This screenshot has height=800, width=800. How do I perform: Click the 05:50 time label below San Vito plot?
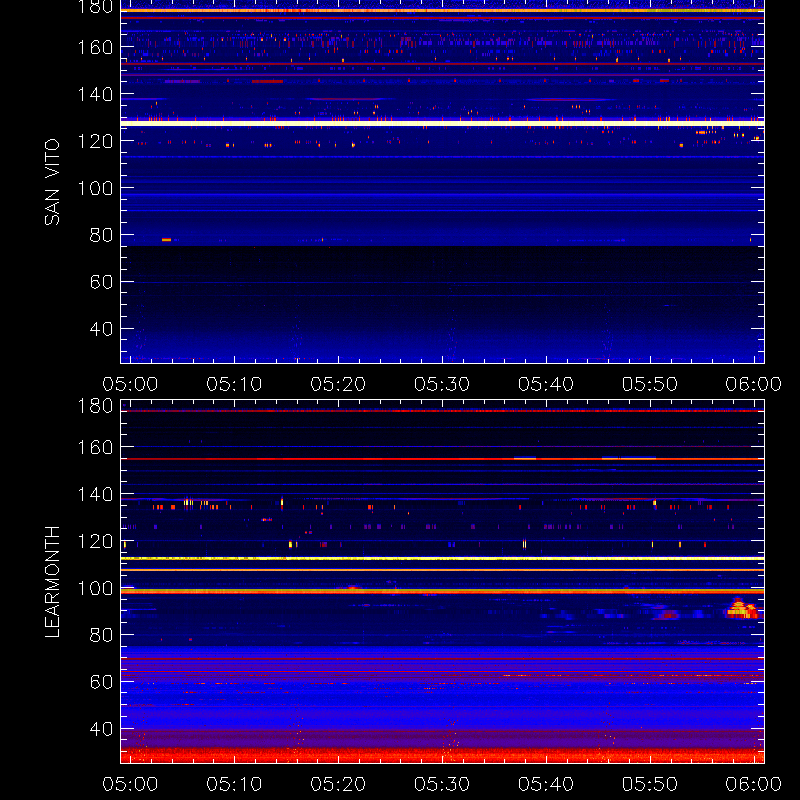650,384
